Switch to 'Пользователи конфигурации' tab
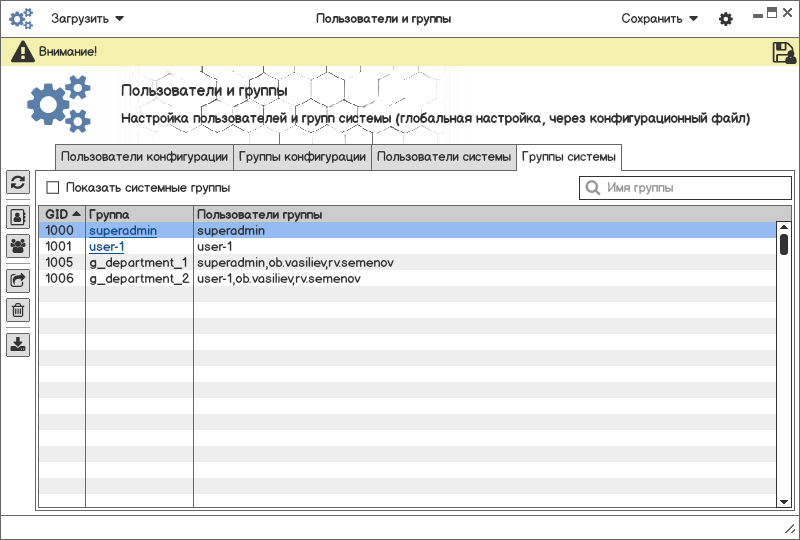The height and width of the screenshot is (540, 800). [x=144, y=157]
